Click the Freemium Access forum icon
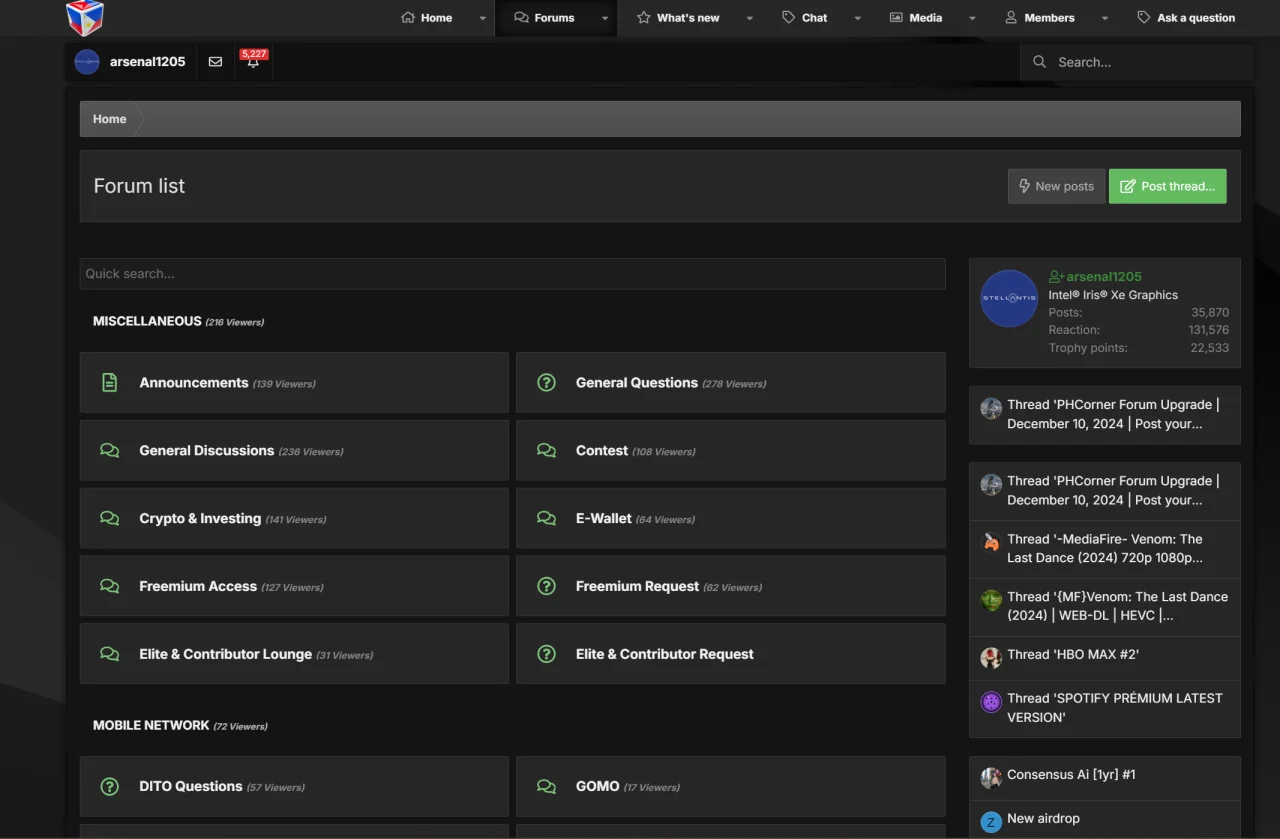 point(110,587)
